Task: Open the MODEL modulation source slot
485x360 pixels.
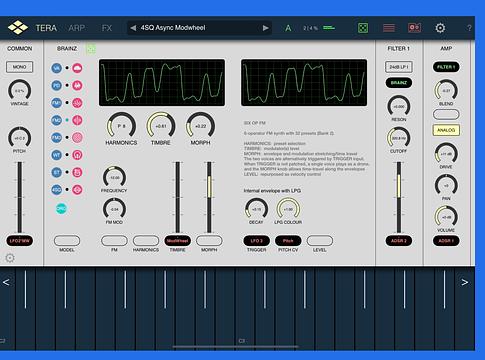Action: [67, 241]
